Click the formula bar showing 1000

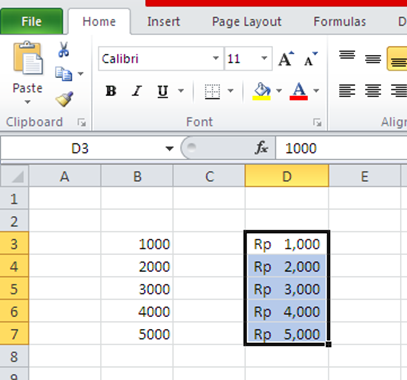pos(342,148)
